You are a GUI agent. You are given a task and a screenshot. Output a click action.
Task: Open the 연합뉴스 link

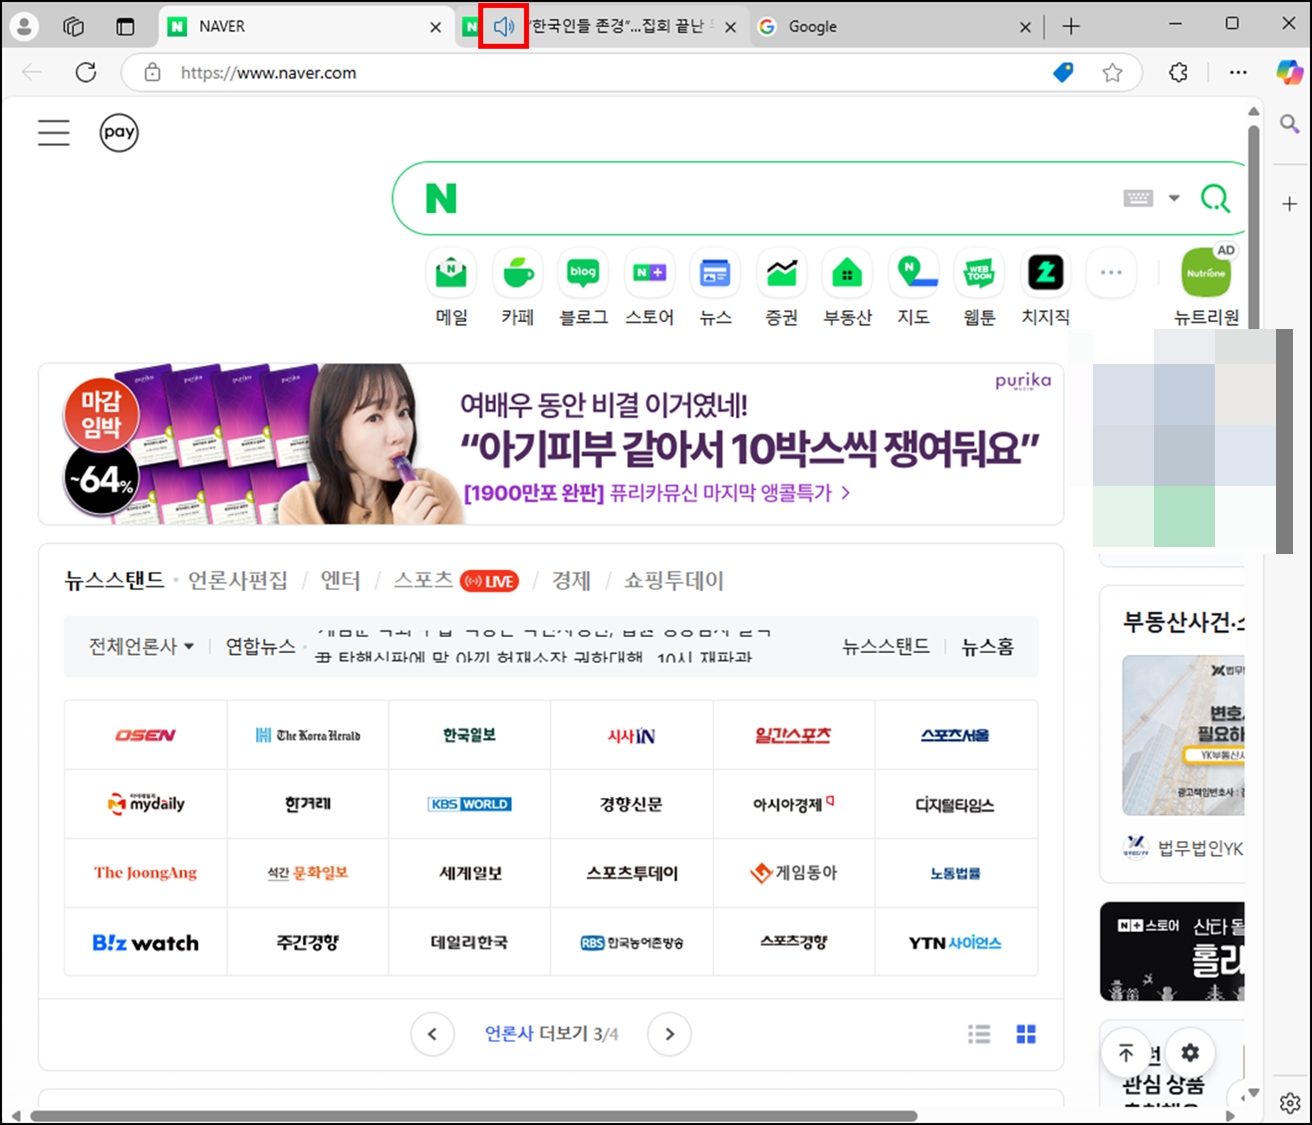point(261,646)
